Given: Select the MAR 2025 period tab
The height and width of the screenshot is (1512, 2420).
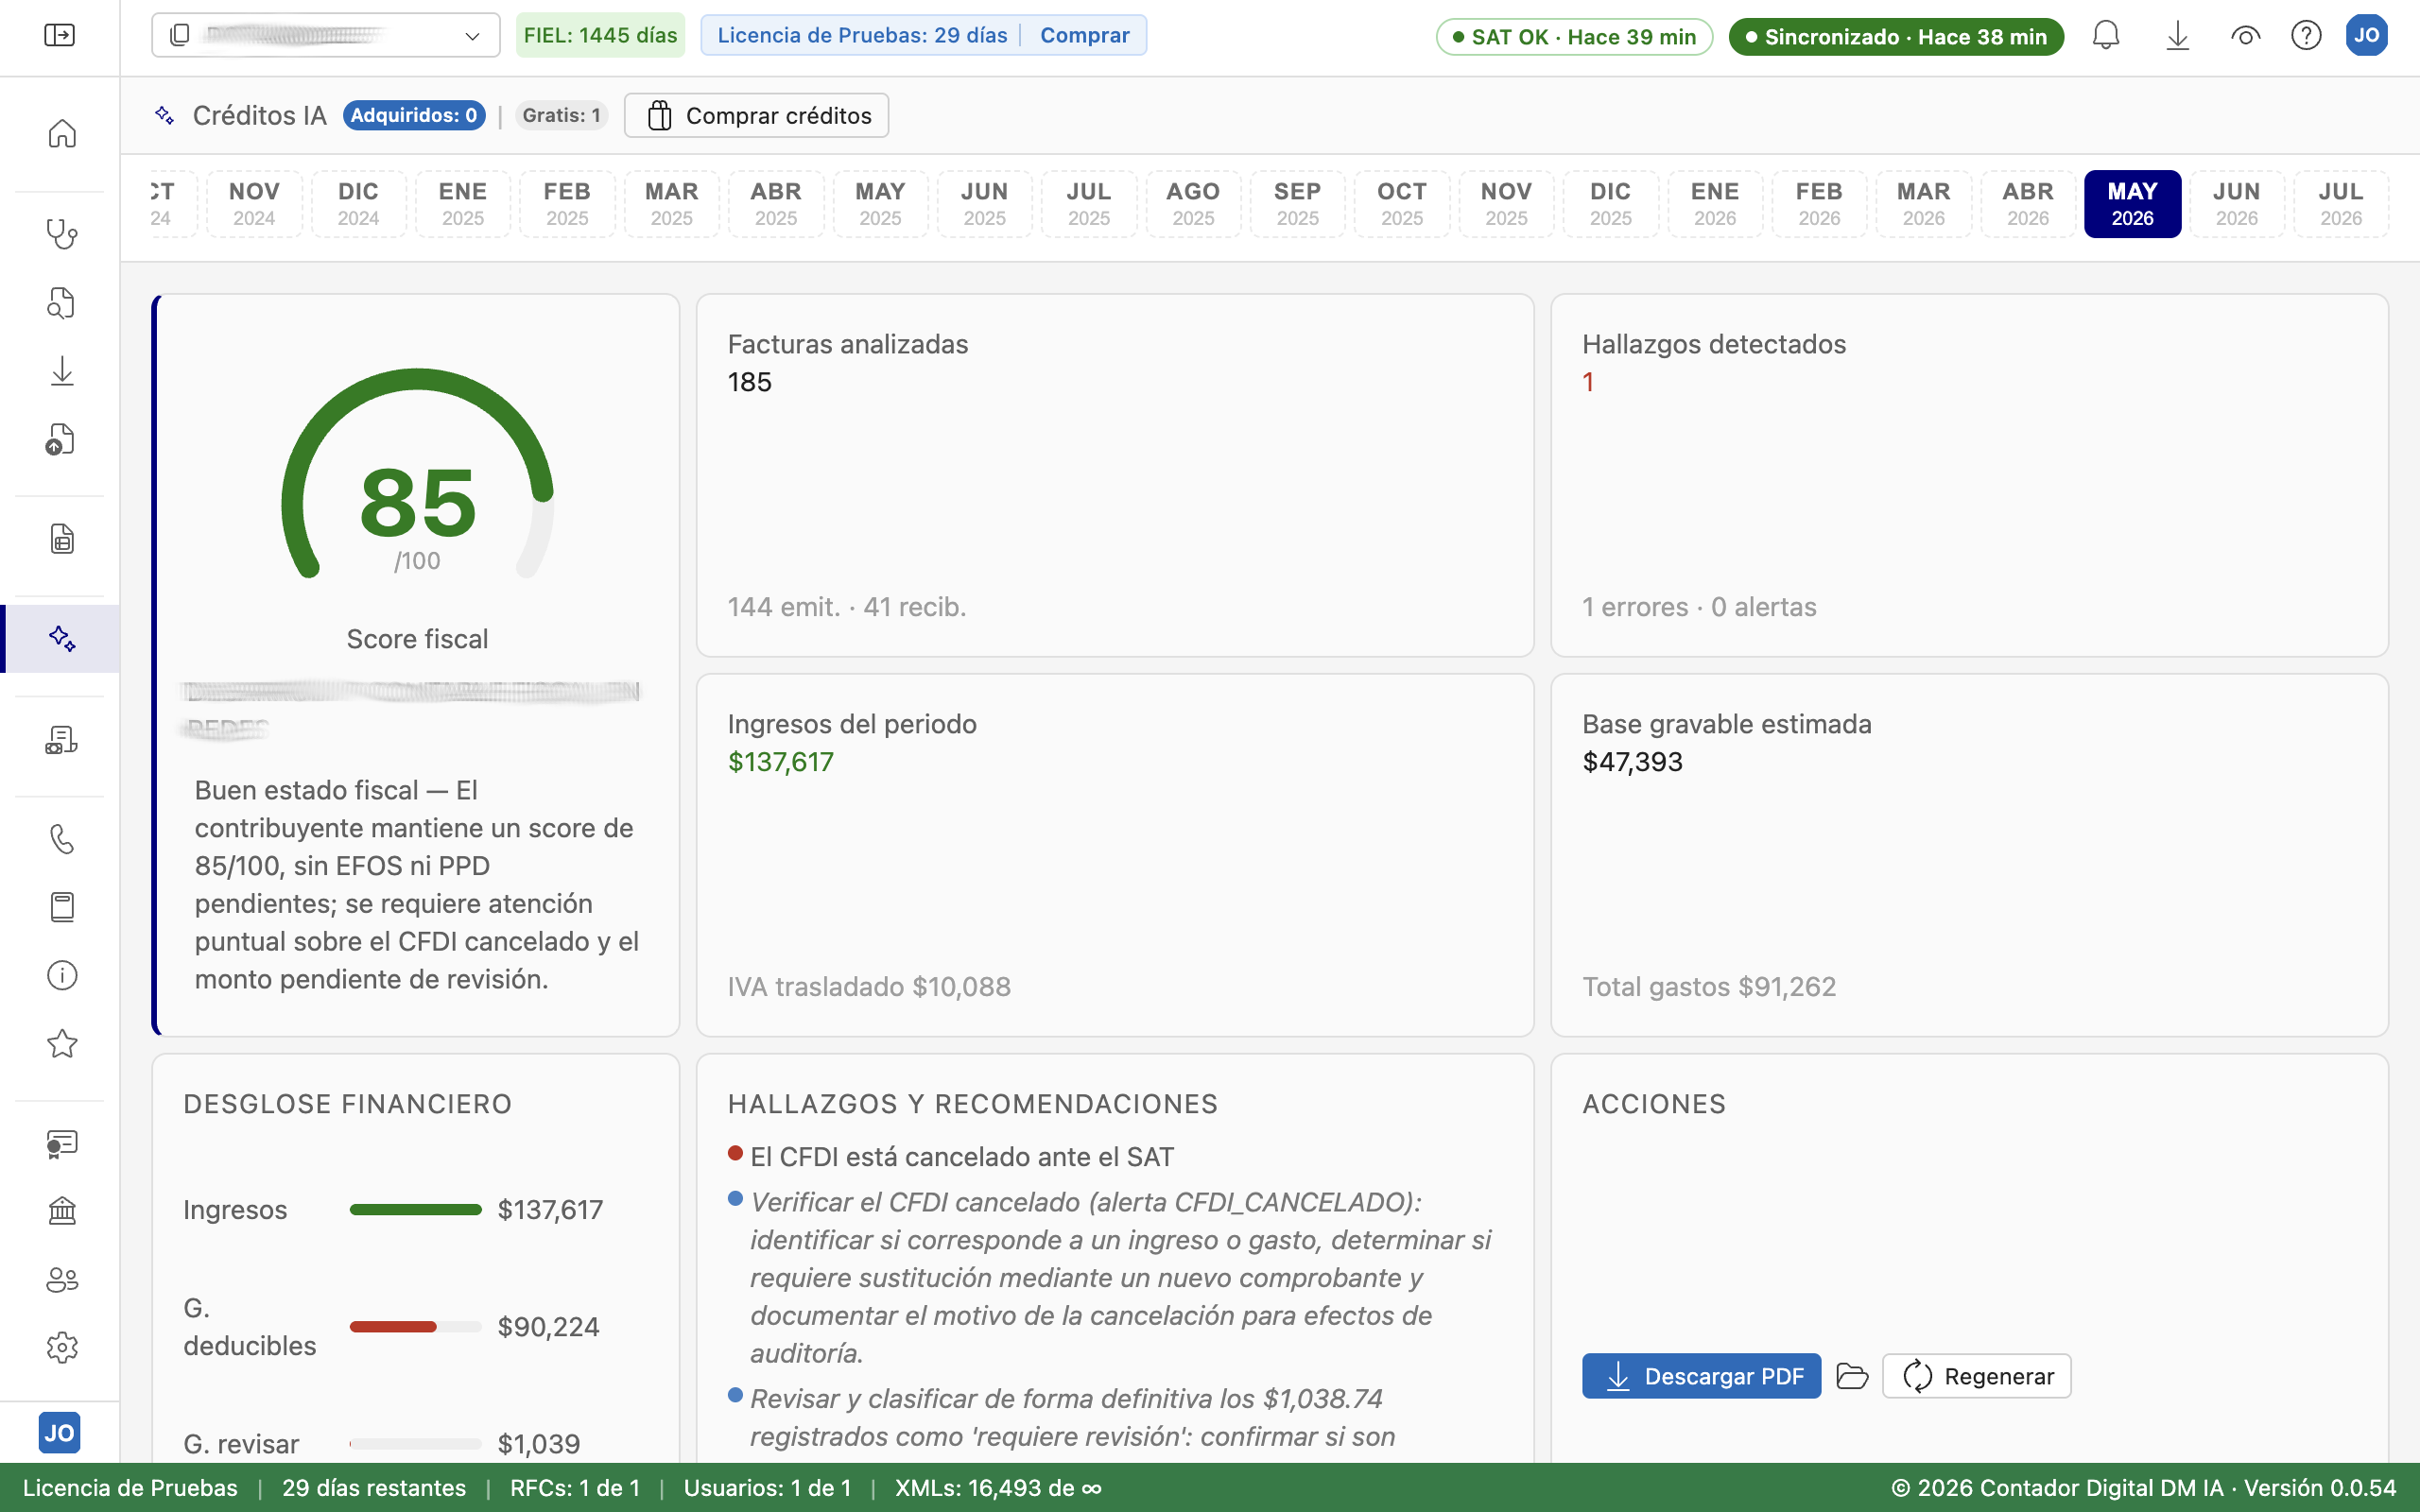Looking at the screenshot, I should click(672, 204).
